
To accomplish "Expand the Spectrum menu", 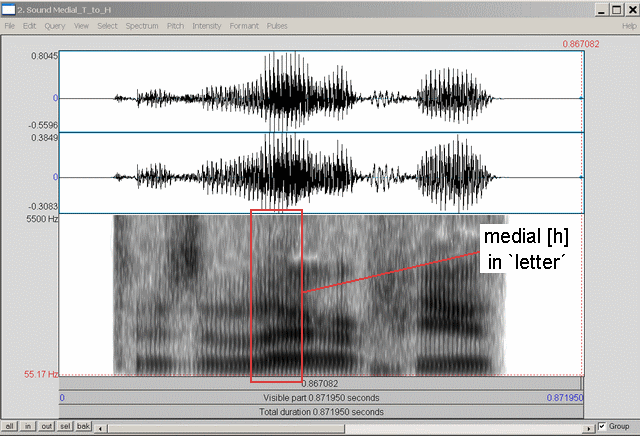I will click(x=142, y=25).
